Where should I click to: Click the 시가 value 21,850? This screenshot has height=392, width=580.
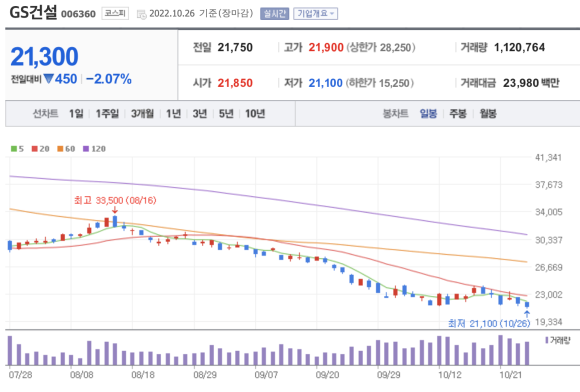[235, 83]
